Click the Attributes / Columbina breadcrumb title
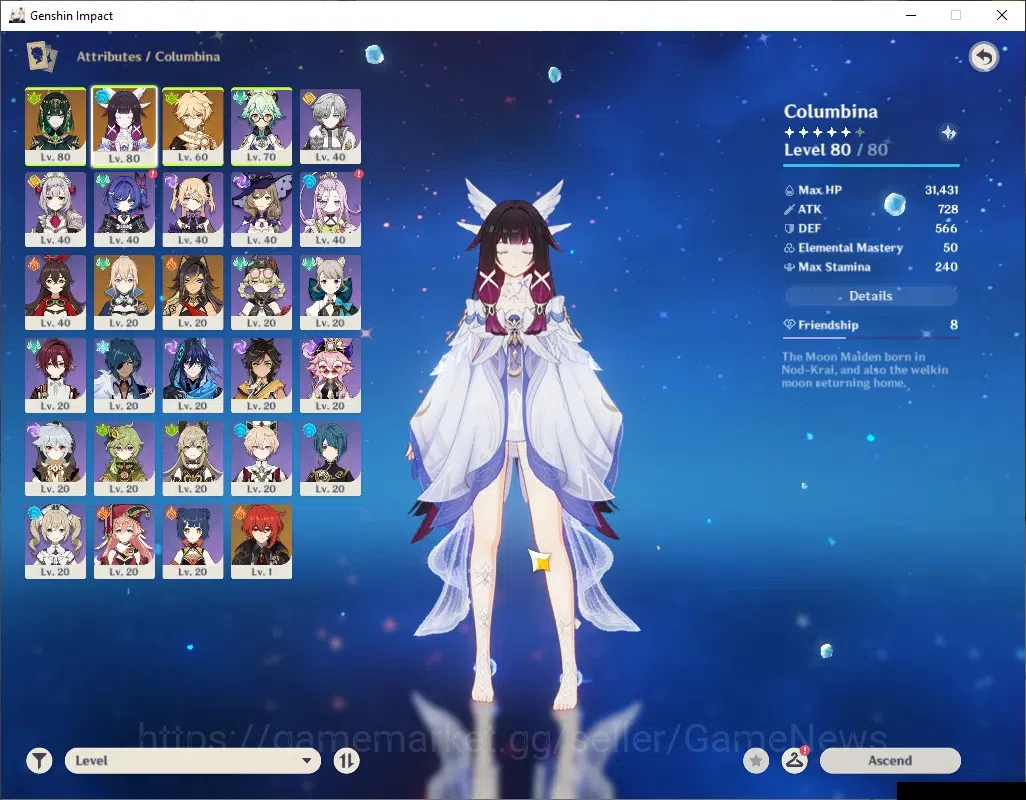This screenshot has height=800, width=1026. click(x=148, y=56)
